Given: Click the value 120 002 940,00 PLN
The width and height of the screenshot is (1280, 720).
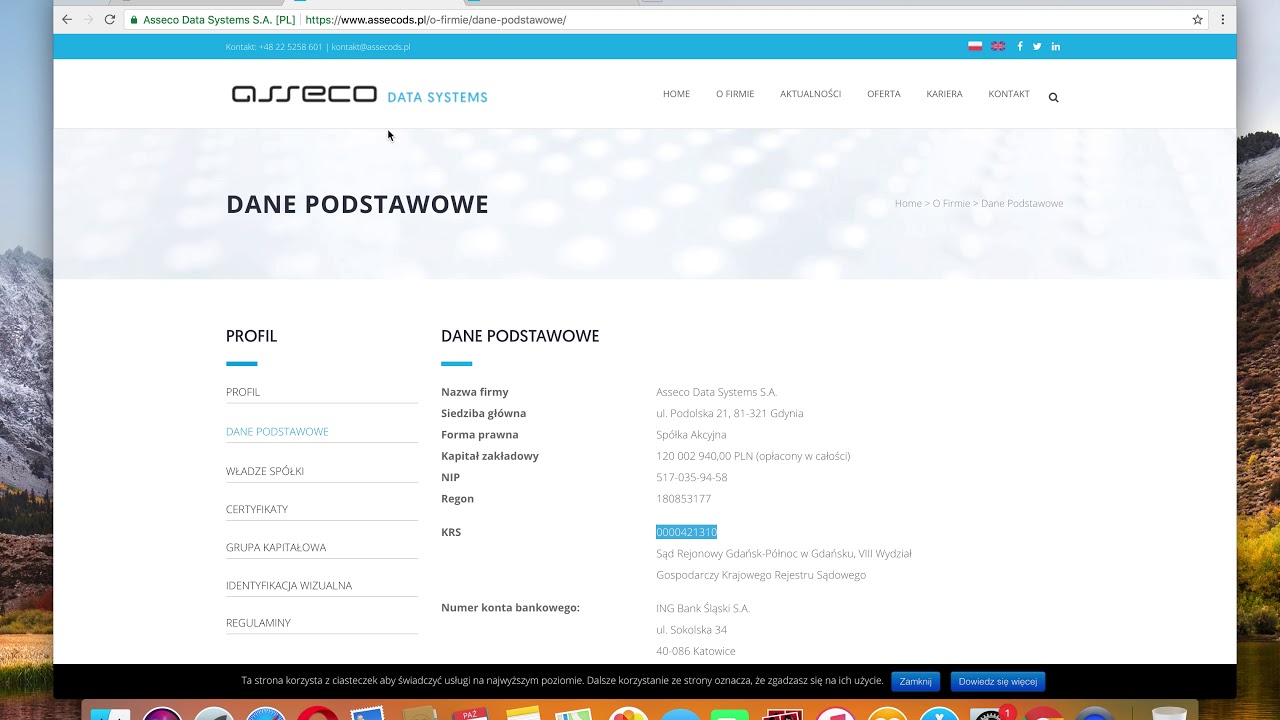Looking at the screenshot, I should click(704, 456).
